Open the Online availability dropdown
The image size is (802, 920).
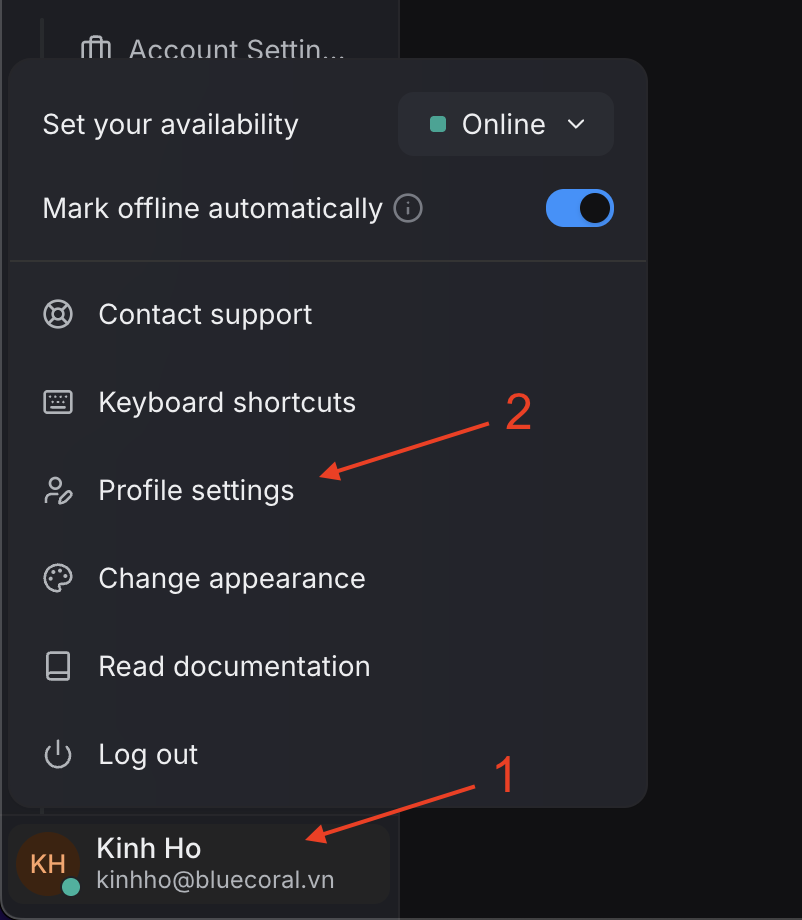coord(506,124)
